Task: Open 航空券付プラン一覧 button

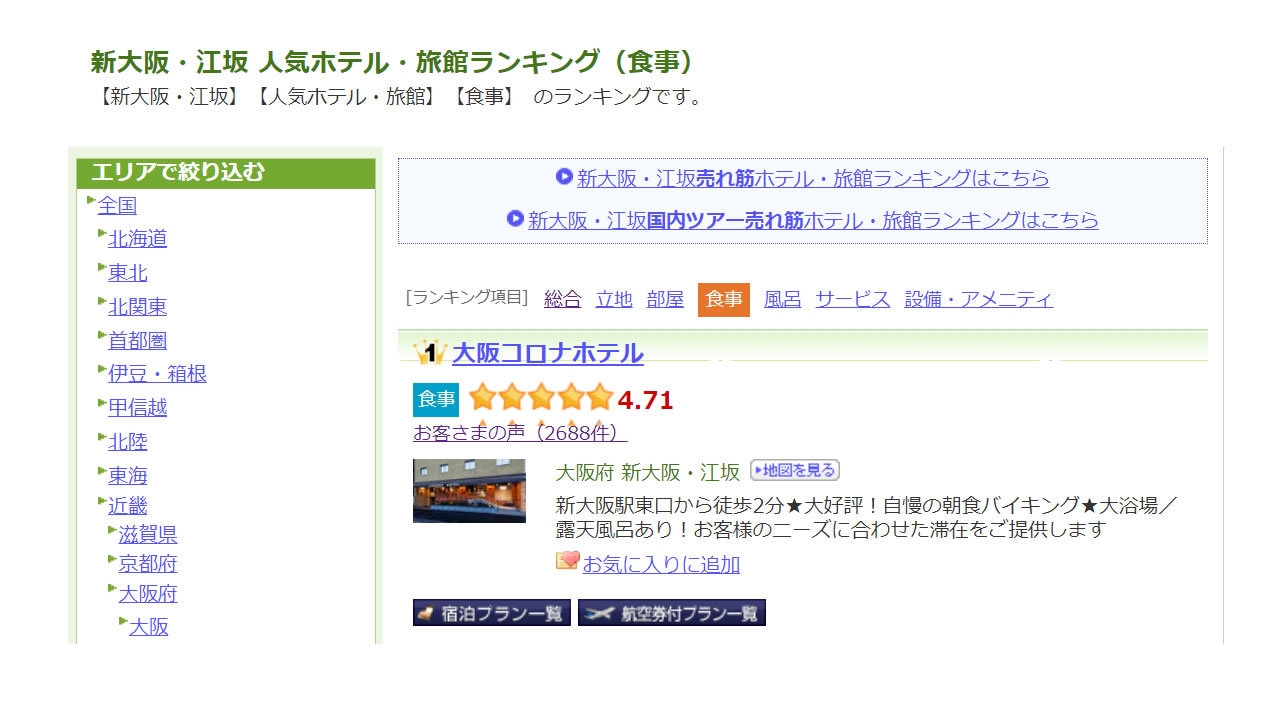Action: [672, 613]
